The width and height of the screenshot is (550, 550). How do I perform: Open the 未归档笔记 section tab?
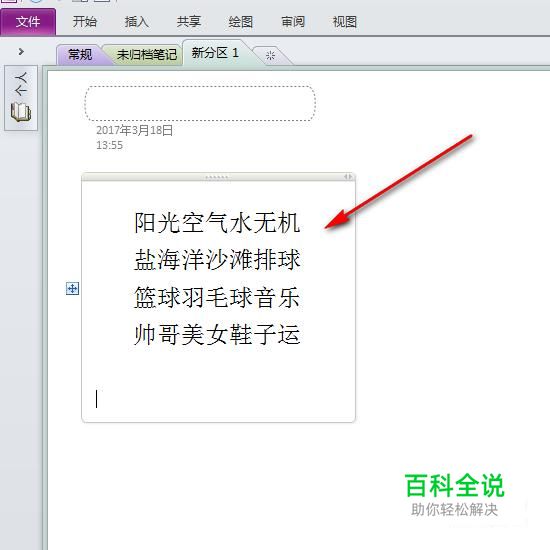tap(147, 55)
